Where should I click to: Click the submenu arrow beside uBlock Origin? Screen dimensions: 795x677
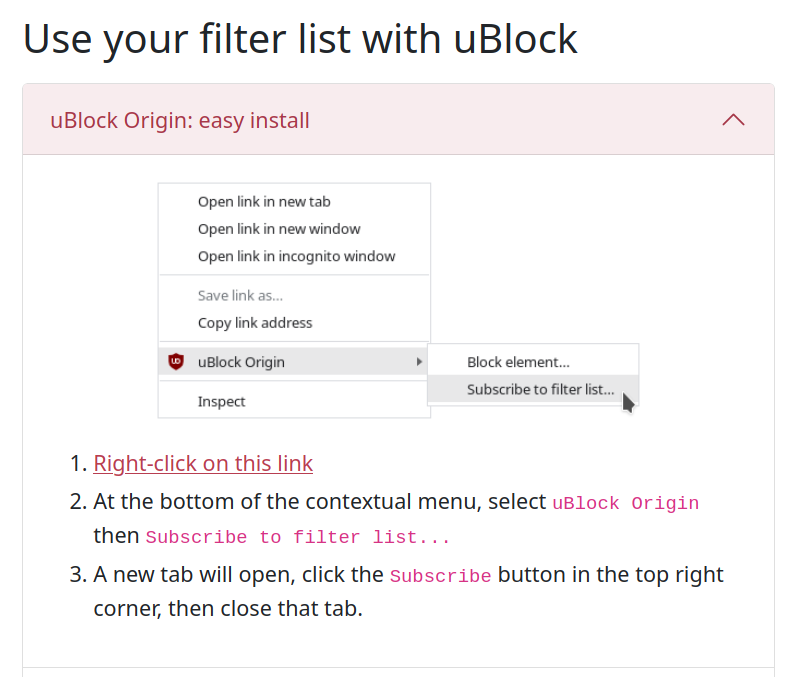[x=419, y=362]
